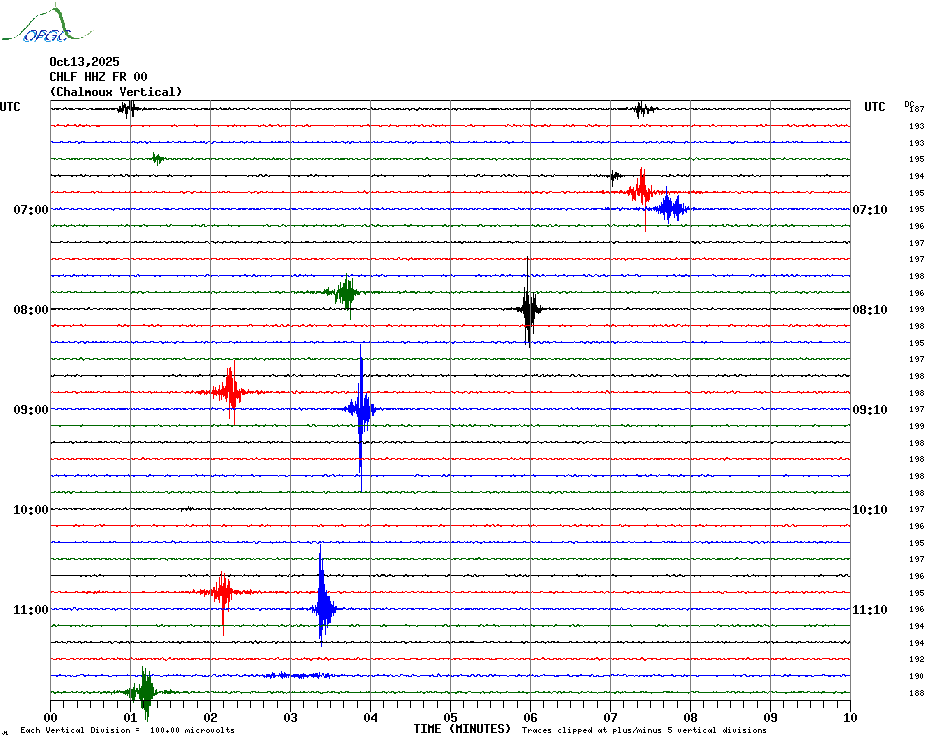
Task: Click the large black event on 08:00 trace
Action: tap(528, 308)
